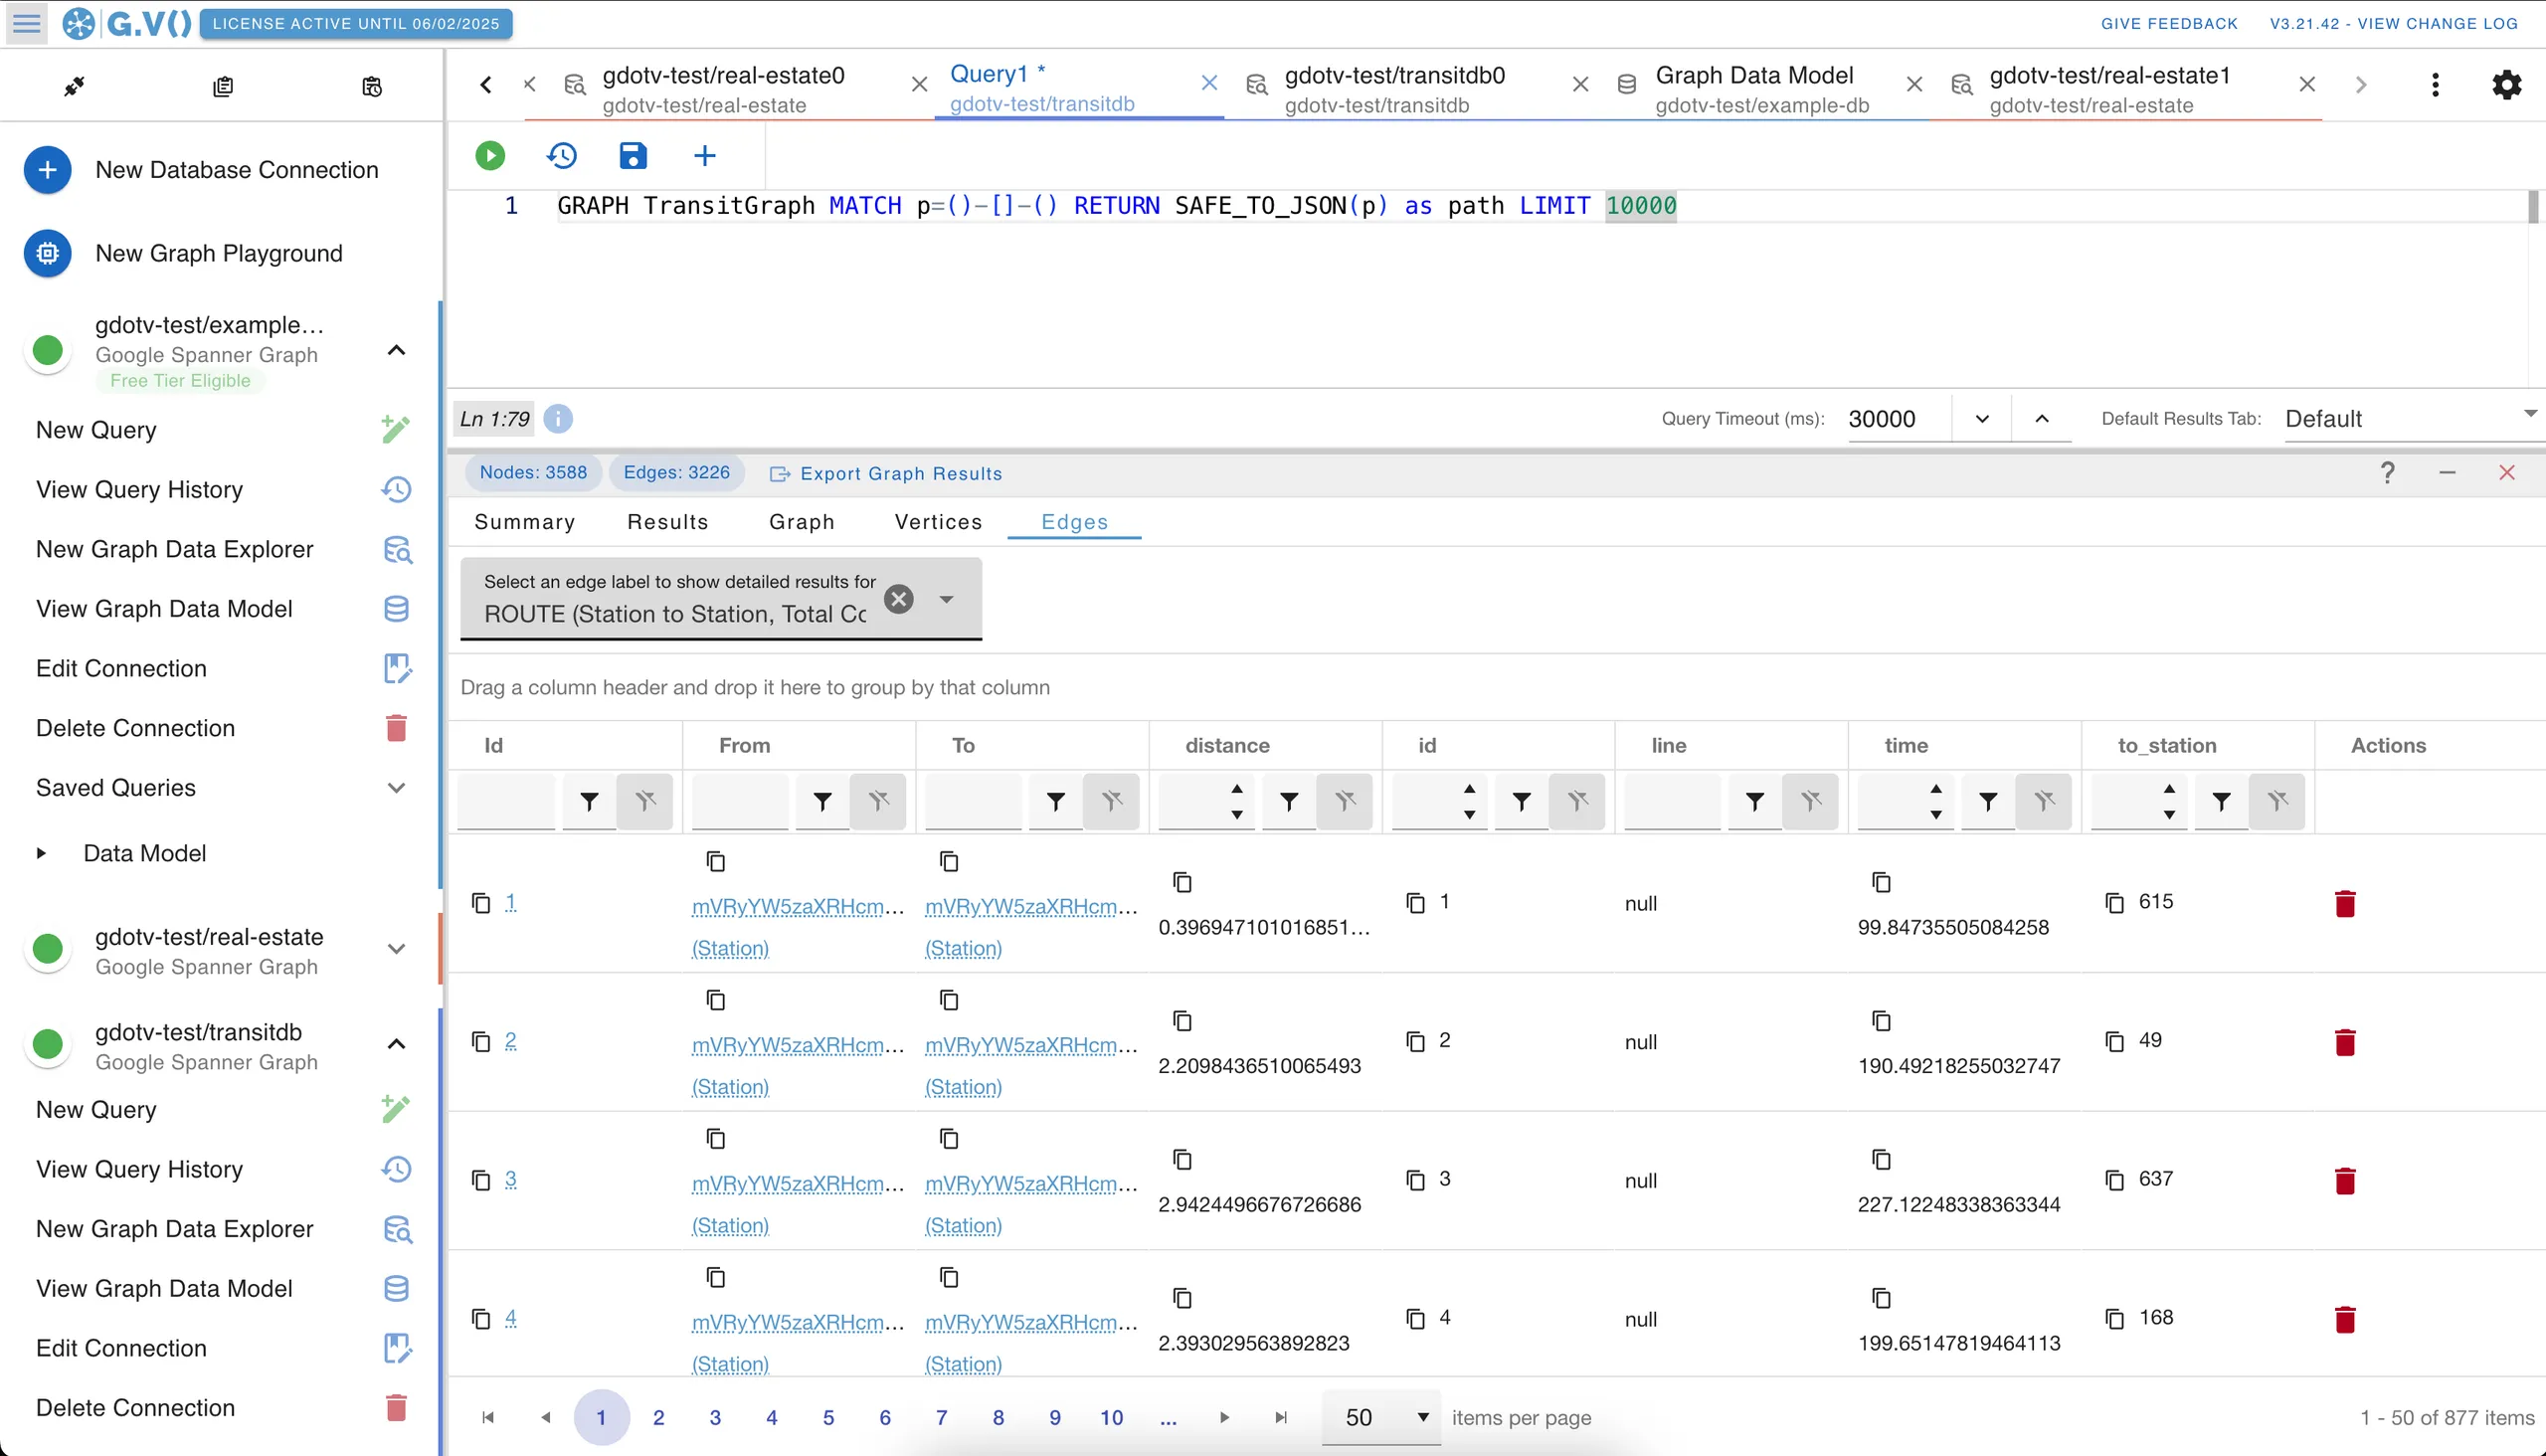Image resolution: width=2546 pixels, height=1456 pixels.
Task: Delete edge row with to_station 615
Action: [x=2345, y=903]
